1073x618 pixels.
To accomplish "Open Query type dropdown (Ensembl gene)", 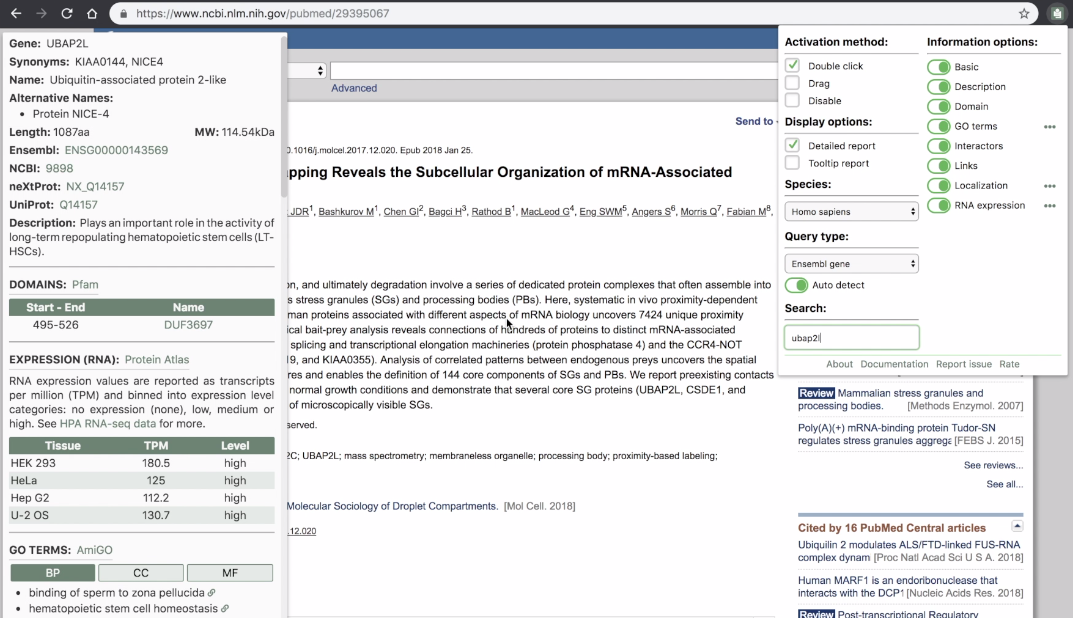I will pyautogui.click(x=851, y=263).
